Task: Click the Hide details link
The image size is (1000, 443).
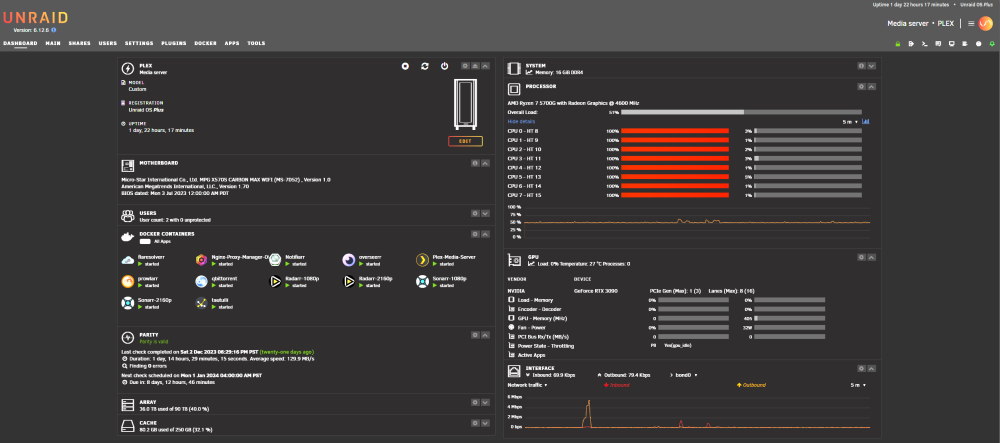Action: pos(522,121)
